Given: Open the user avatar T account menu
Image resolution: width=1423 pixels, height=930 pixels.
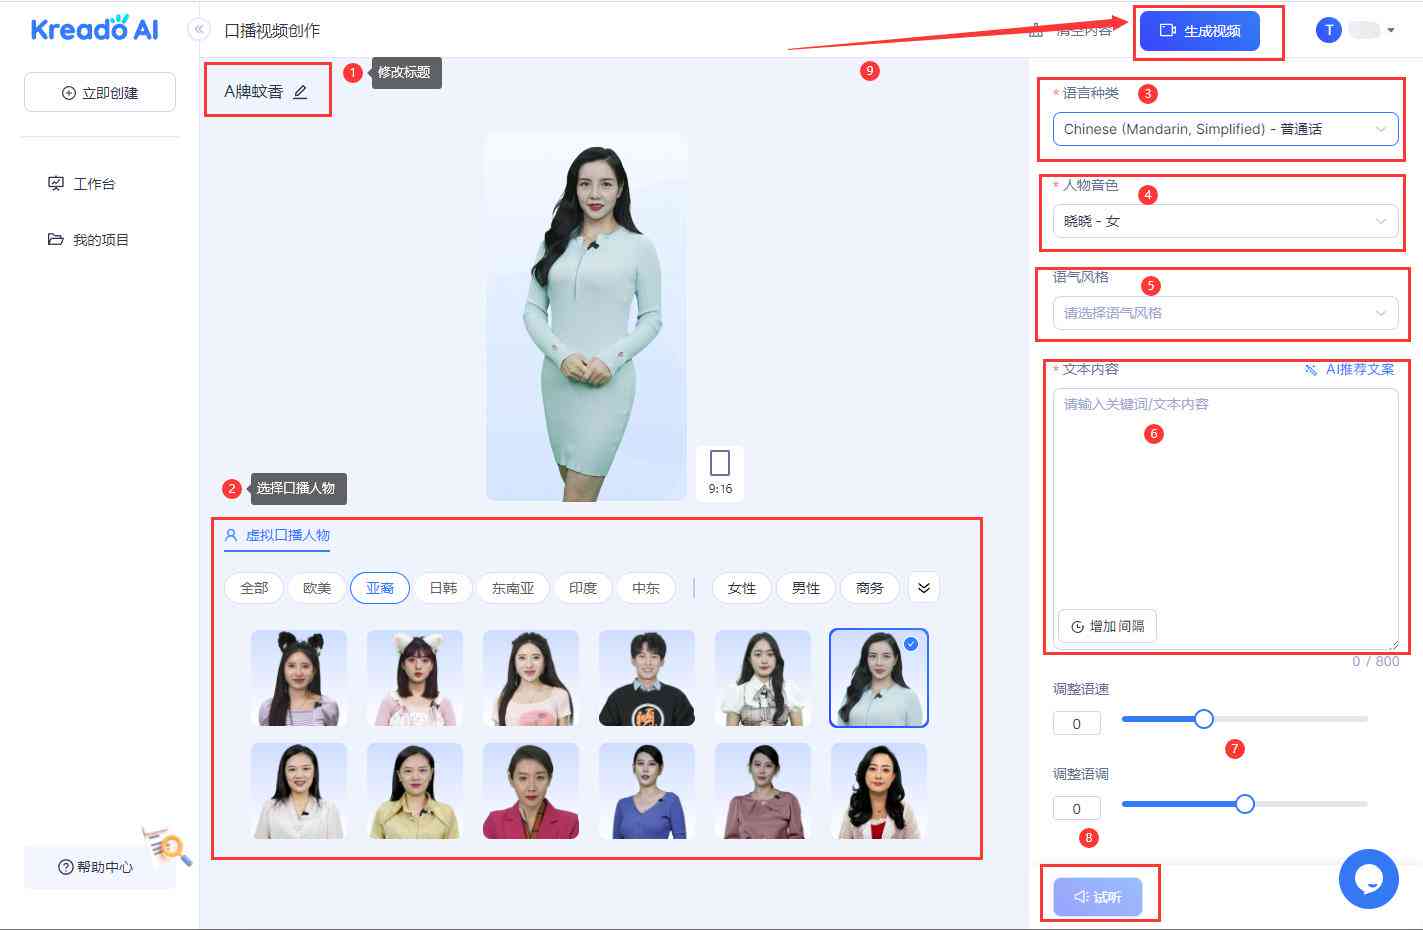Looking at the screenshot, I should point(1328,30).
